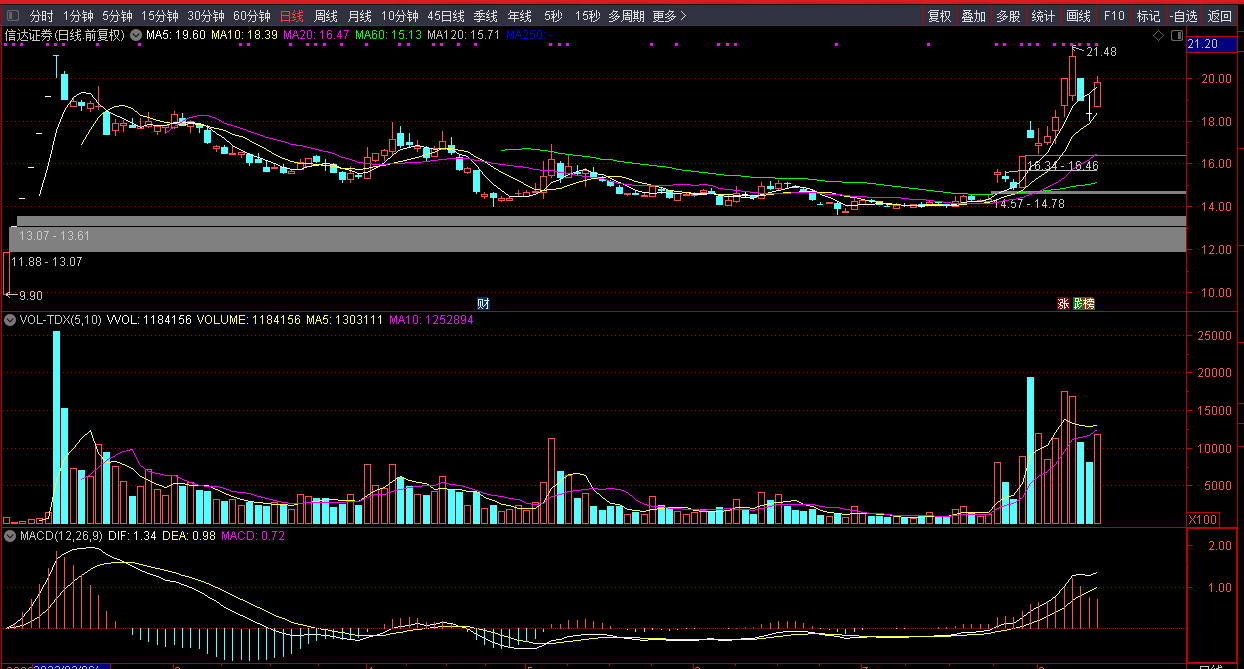Click the 21.20 price label on the axis
This screenshot has width=1244, height=669.
1203,44
